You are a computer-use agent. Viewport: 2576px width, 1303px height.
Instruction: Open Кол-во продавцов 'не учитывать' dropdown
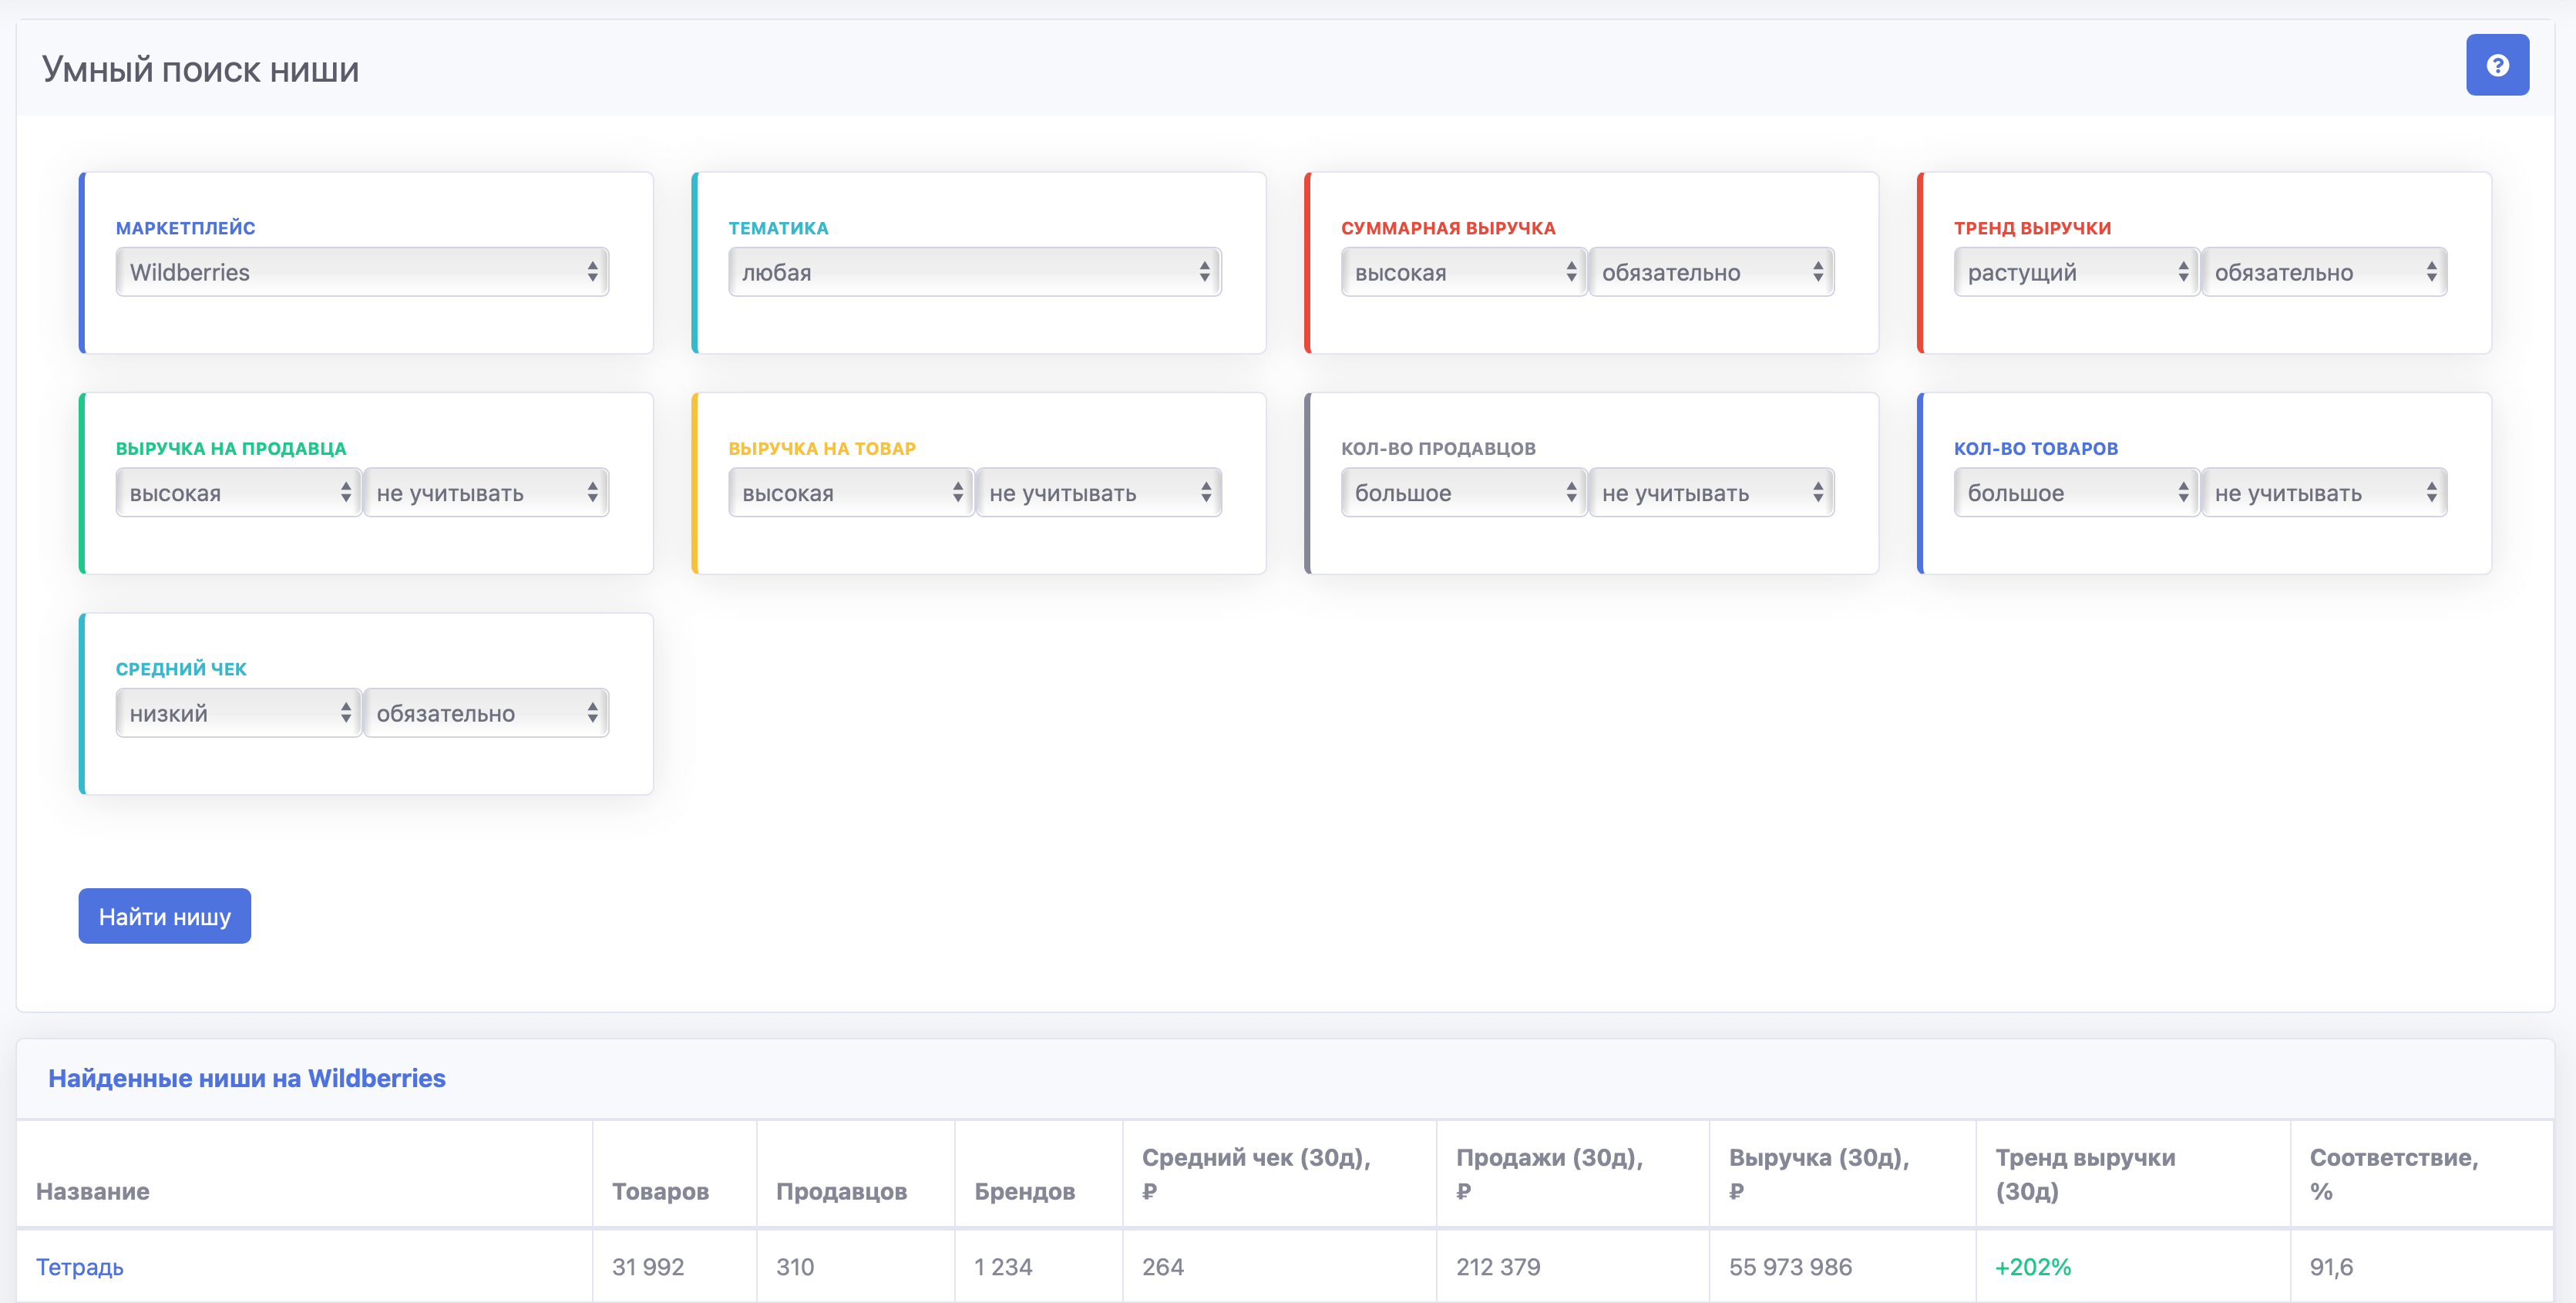point(1710,492)
